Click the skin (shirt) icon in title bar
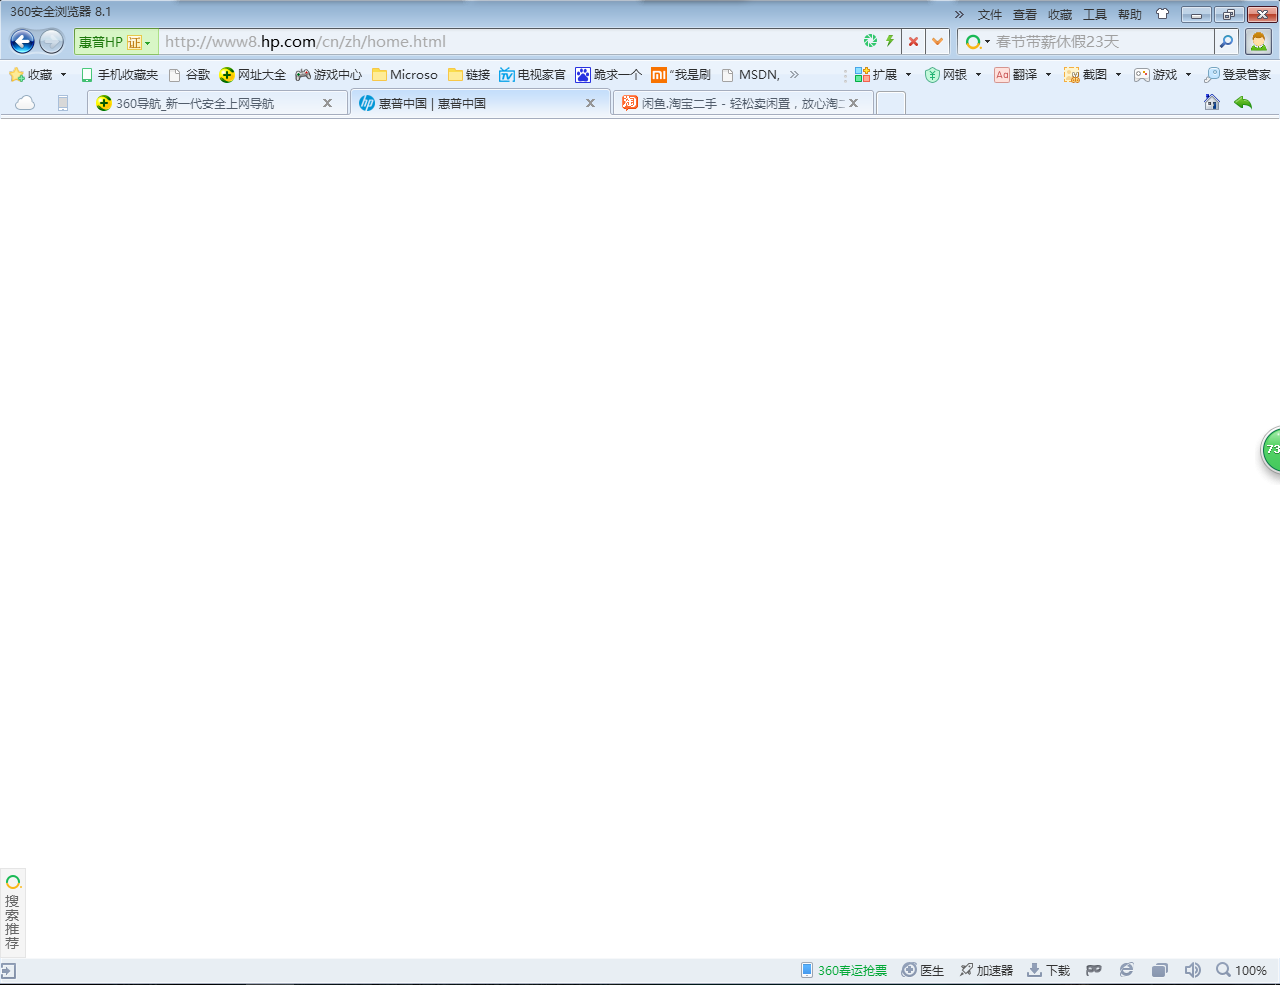Viewport: 1280px width, 985px height. tap(1162, 14)
